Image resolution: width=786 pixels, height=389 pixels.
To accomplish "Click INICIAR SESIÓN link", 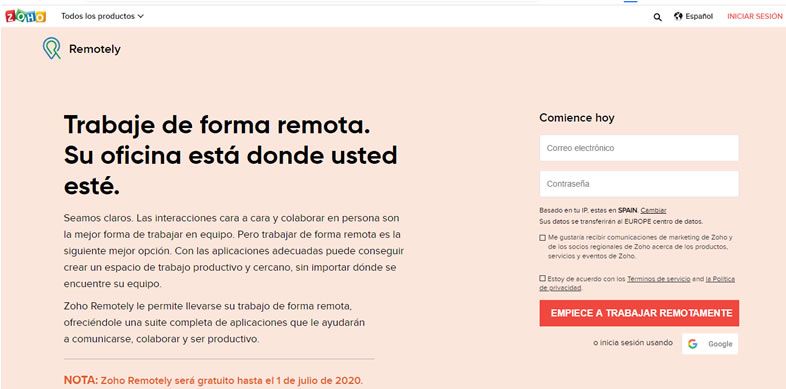I will pyautogui.click(x=754, y=16).
